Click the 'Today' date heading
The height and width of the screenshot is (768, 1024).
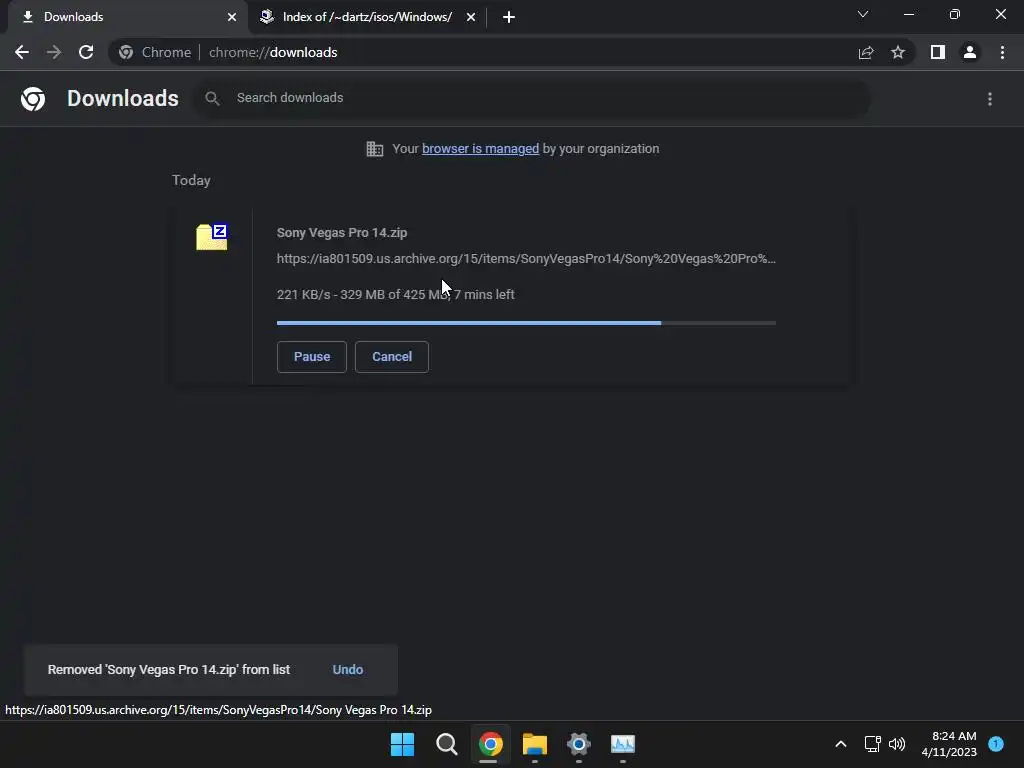click(x=191, y=180)
